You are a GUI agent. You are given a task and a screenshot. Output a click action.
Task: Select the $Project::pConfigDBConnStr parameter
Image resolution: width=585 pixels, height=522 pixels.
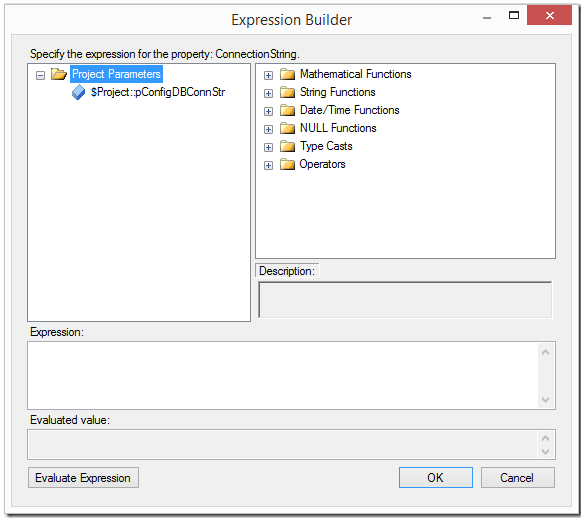(x=158, y=92)
